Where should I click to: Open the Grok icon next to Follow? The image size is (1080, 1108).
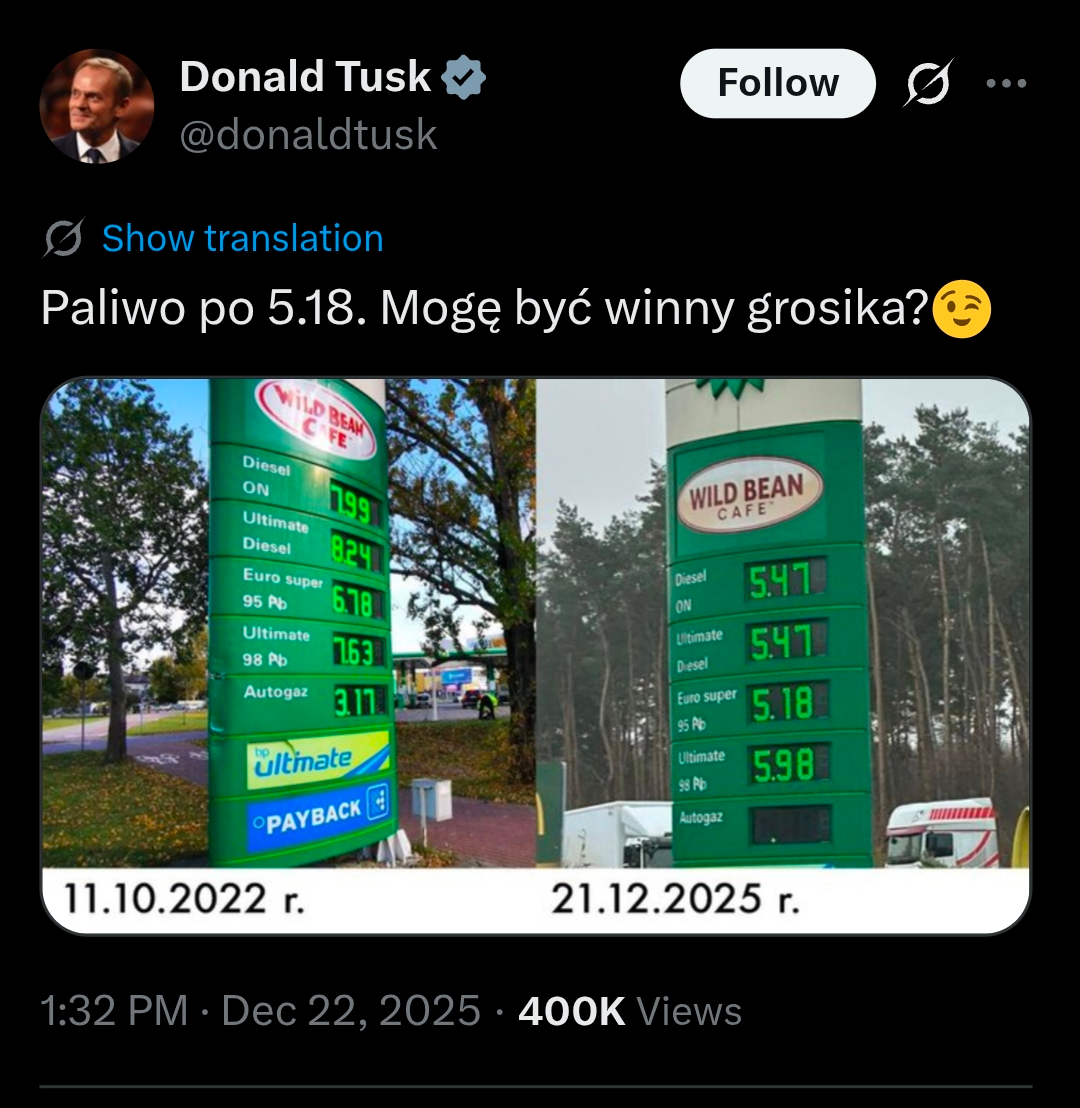(928, 83)
